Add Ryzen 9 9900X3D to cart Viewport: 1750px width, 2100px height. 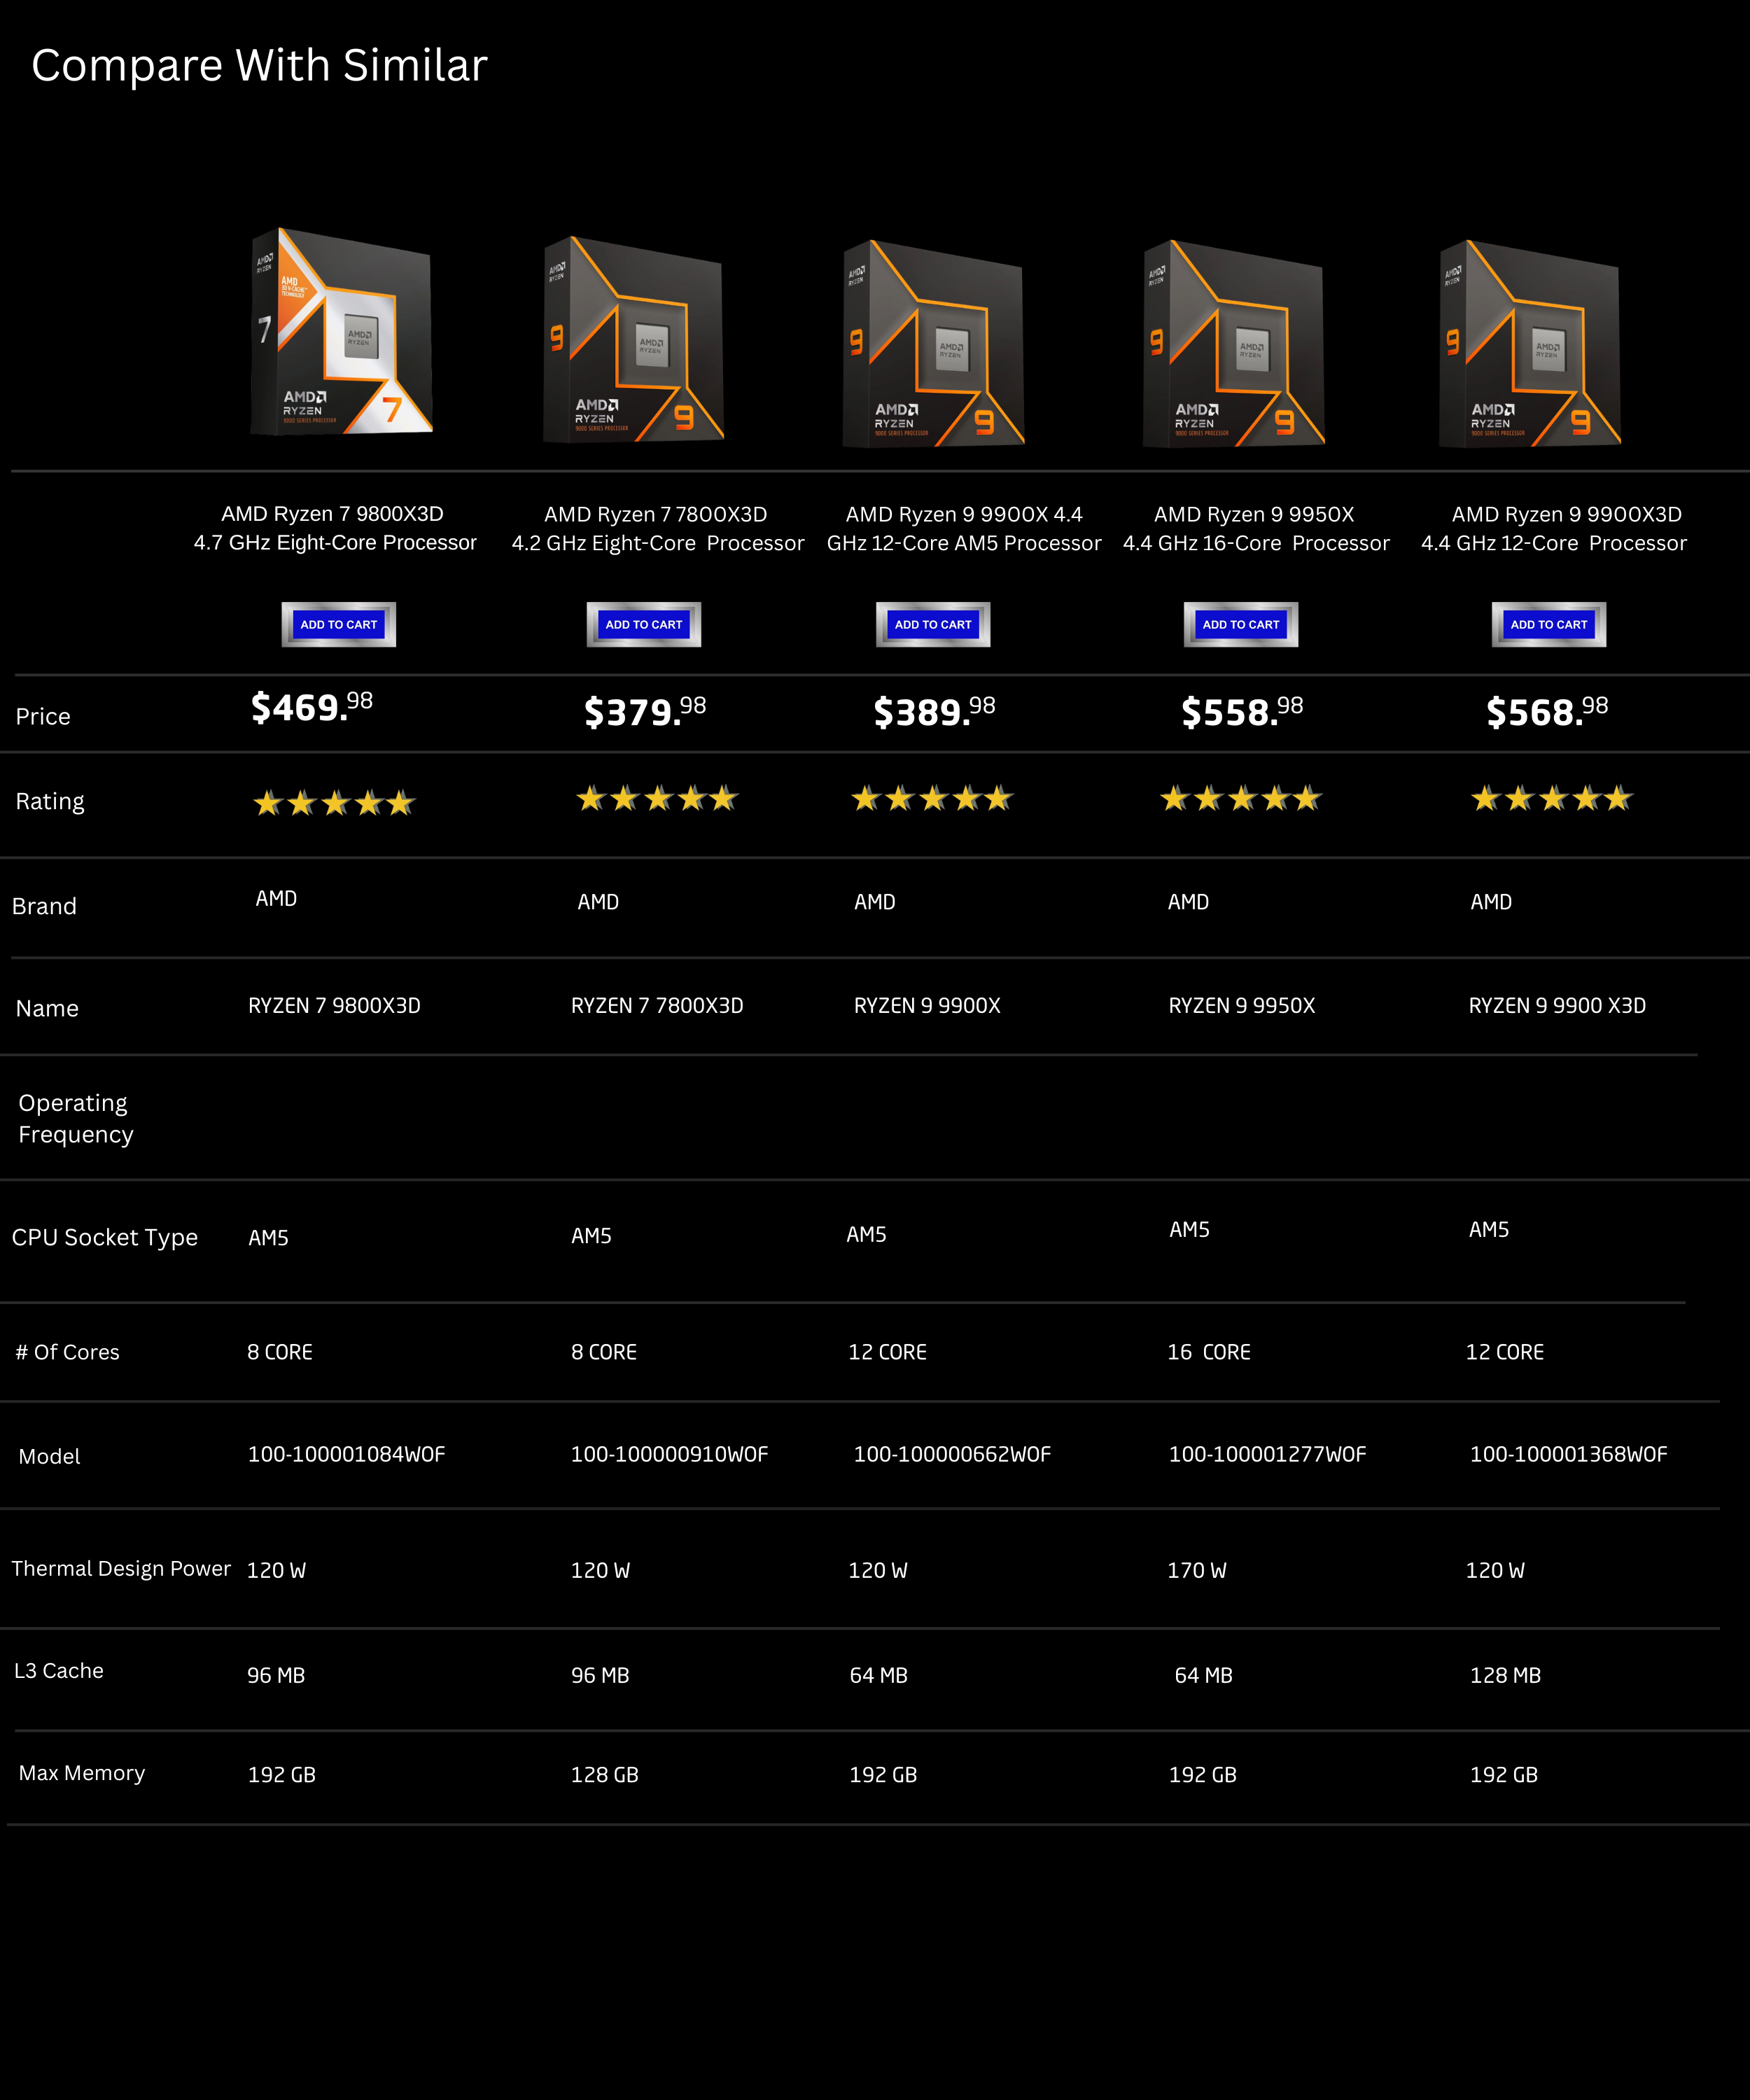pyautogui.click(x=1548, y=624)
